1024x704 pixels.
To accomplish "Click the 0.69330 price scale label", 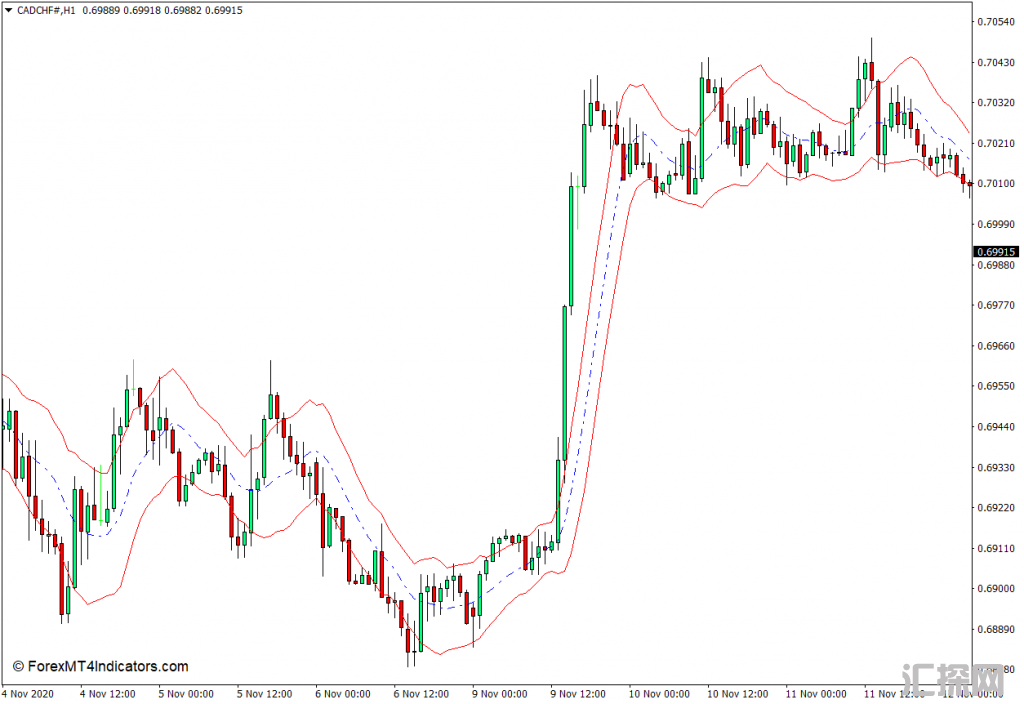I will click(x=996, y=468).
